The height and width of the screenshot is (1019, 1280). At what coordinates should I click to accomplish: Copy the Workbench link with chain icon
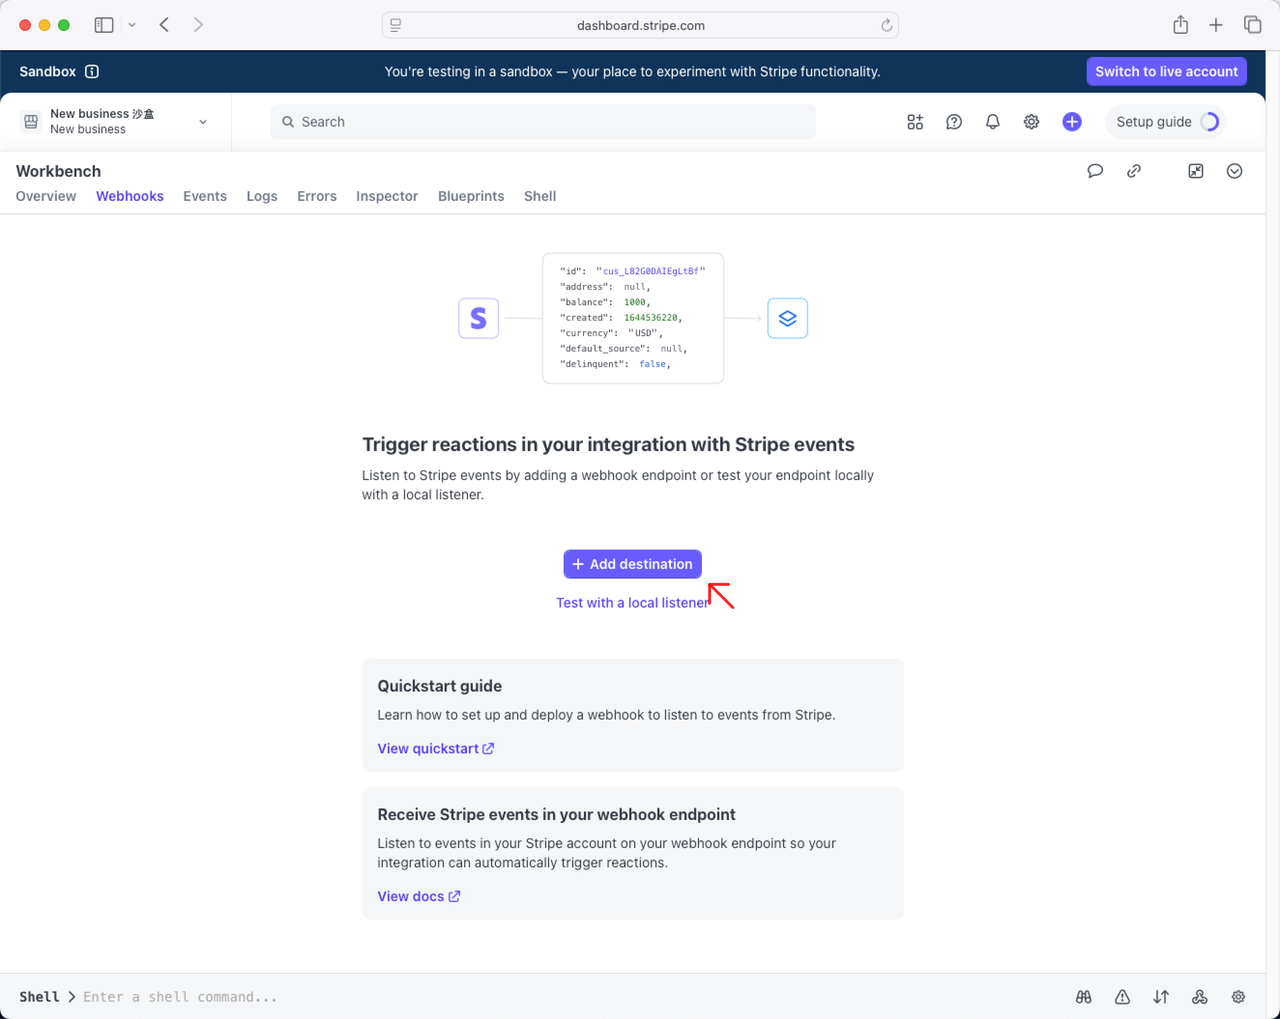pos(1134,171)
